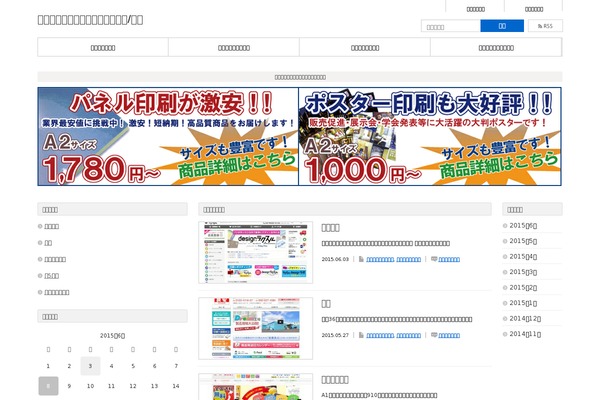Screen dimensions: 600x400
Task: Click day 10 in the calendar
Action: pos(90,386)
